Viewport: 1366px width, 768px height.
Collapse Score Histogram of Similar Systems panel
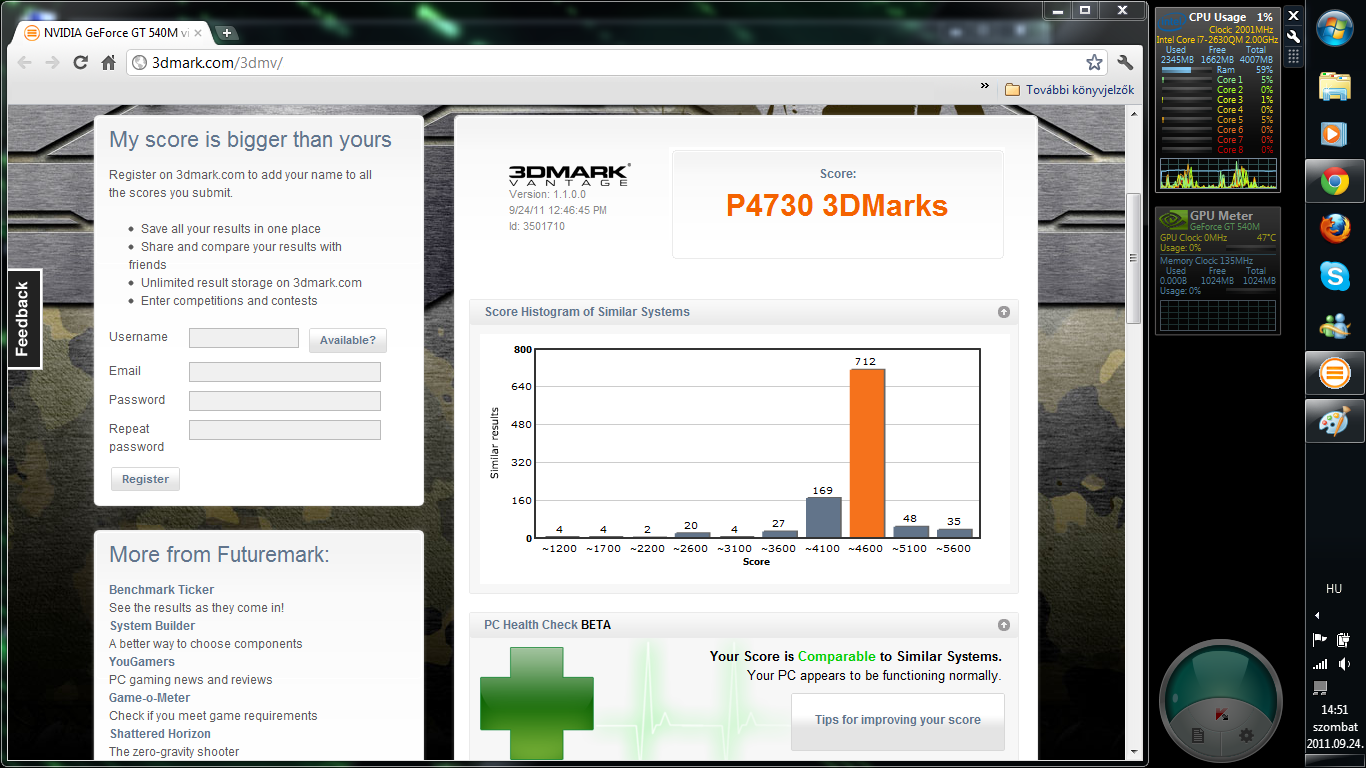pos(1003,312)
